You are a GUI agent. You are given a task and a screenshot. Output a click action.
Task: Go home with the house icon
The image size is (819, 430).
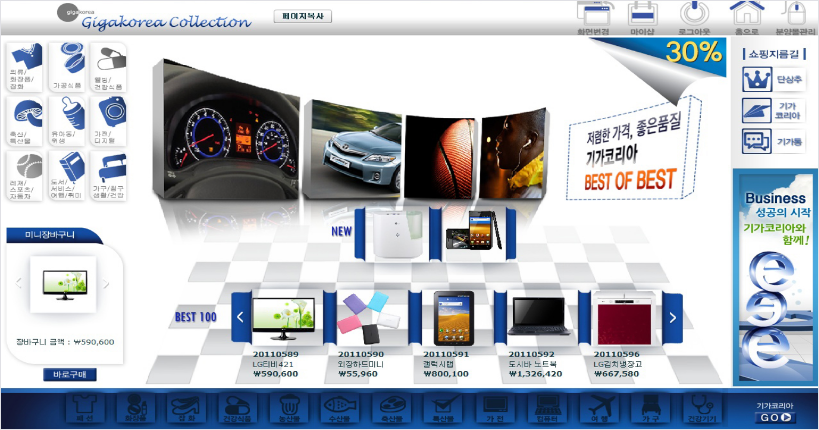click(x=747, y=18)
